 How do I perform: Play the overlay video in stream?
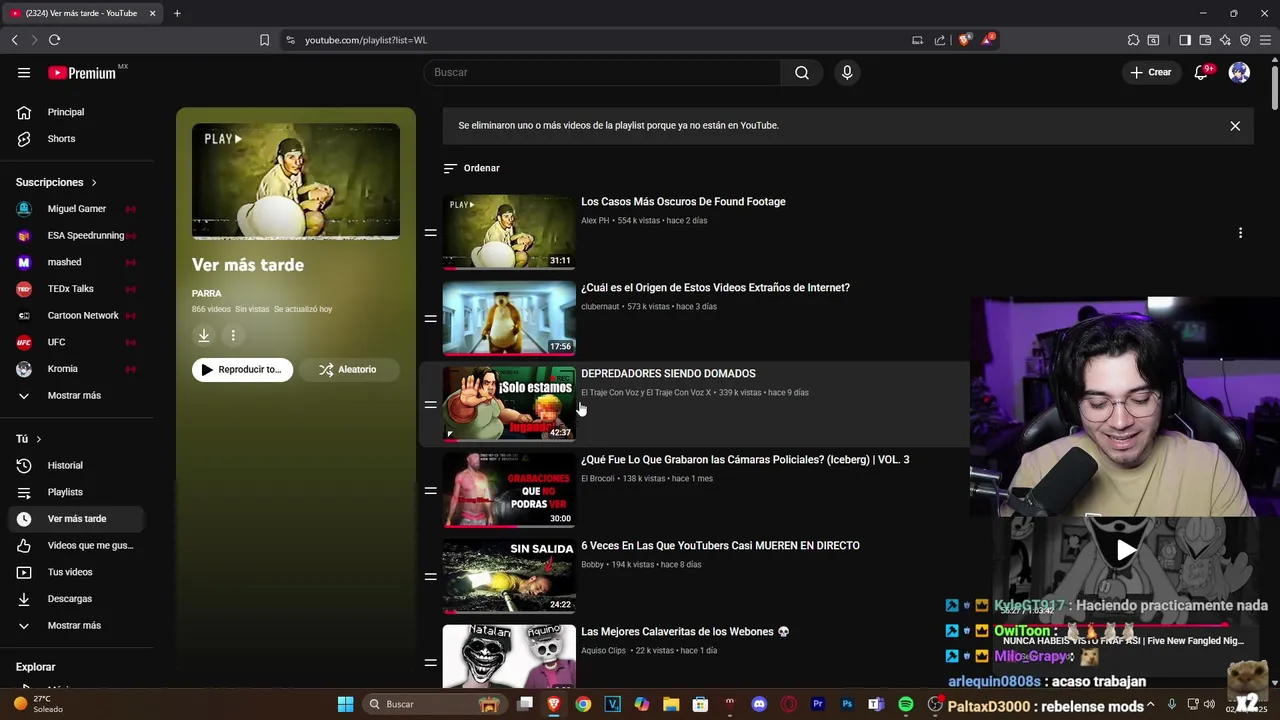click(1126, 550)
